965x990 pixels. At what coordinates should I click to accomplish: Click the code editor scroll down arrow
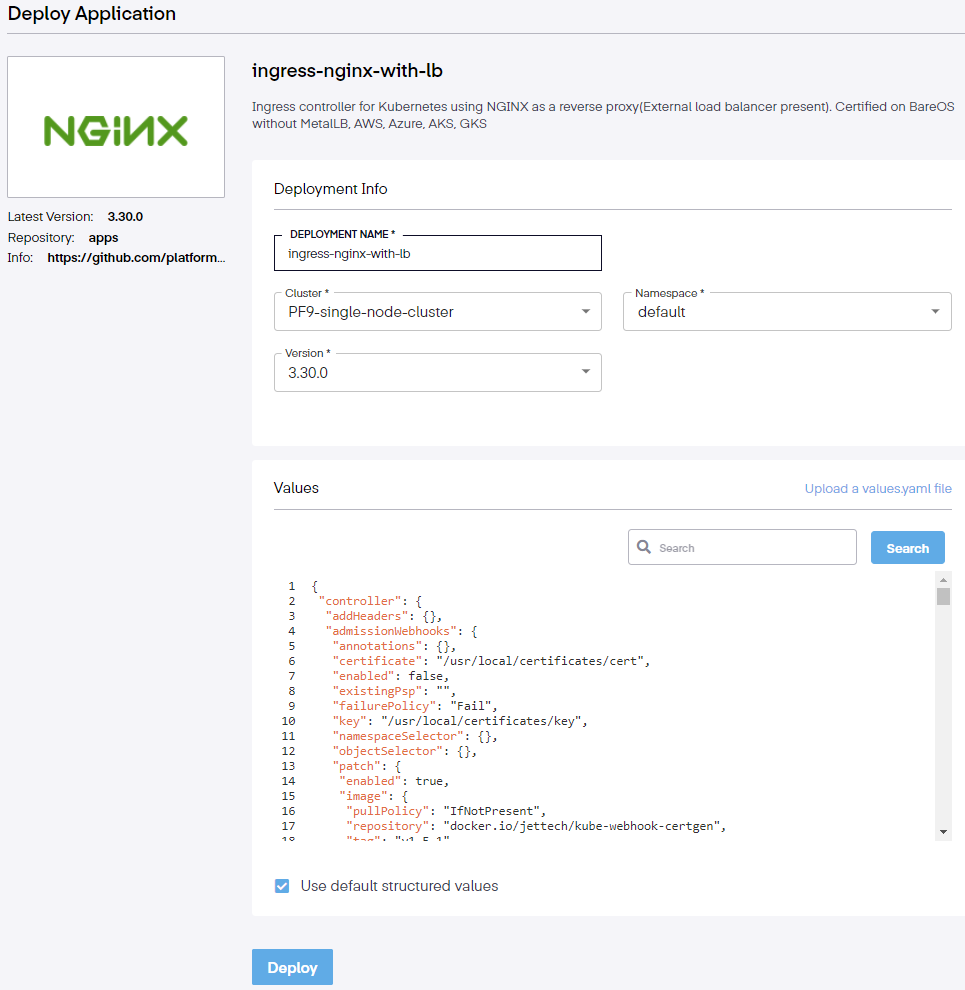(943, 832)
